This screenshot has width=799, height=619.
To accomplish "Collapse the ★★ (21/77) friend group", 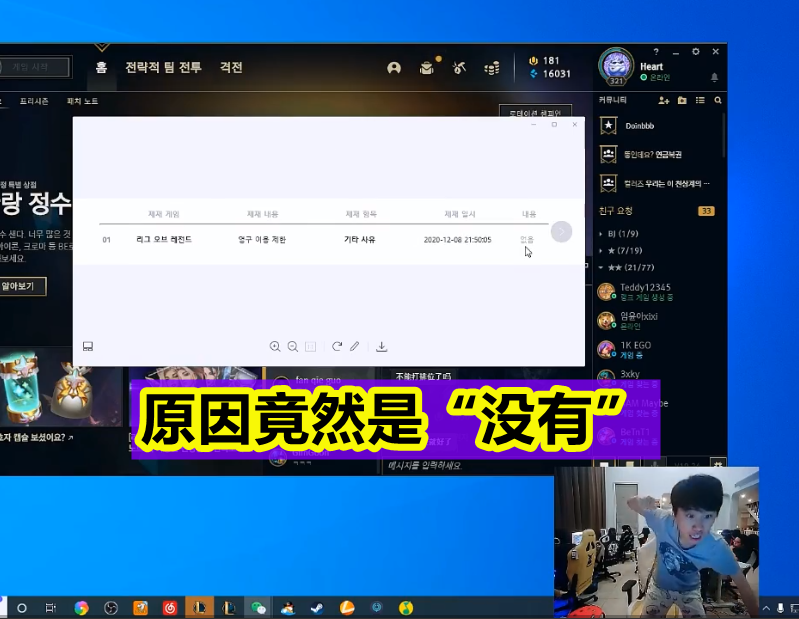I will pyautogui.click(x=626, y=267).
